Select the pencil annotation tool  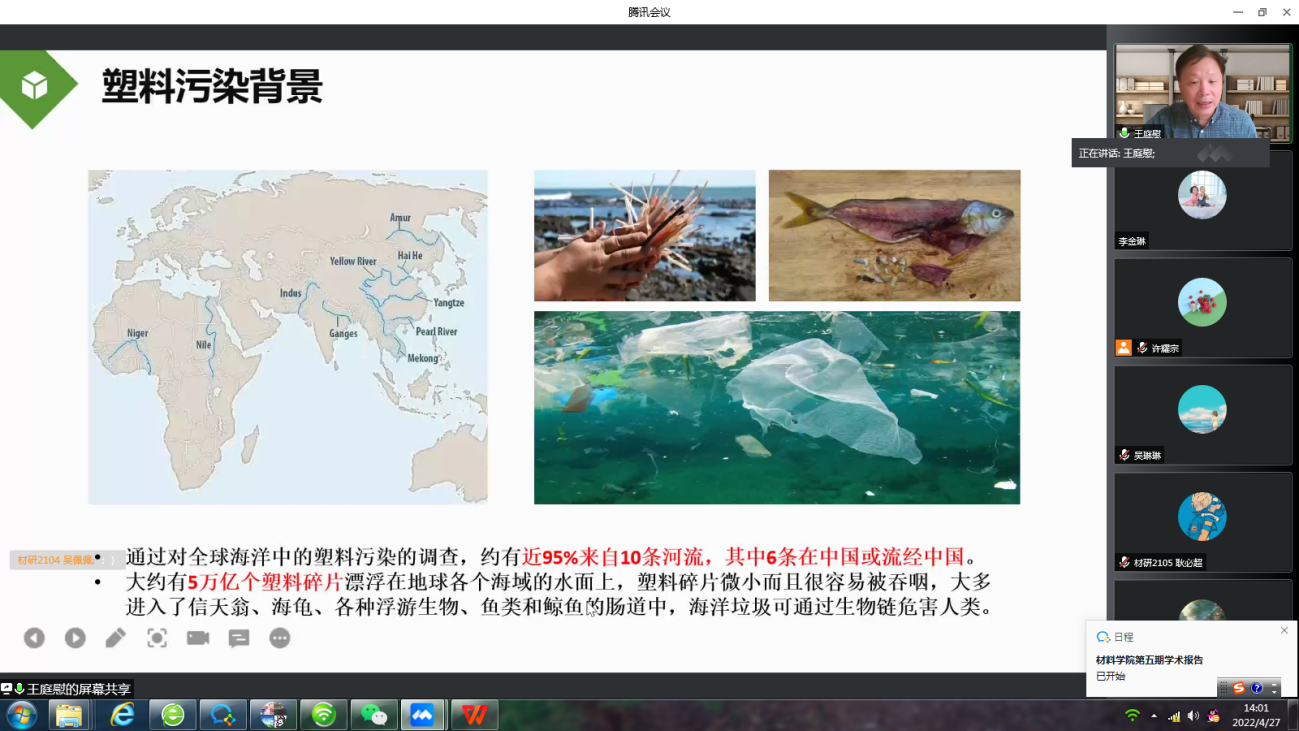point(116,638)
